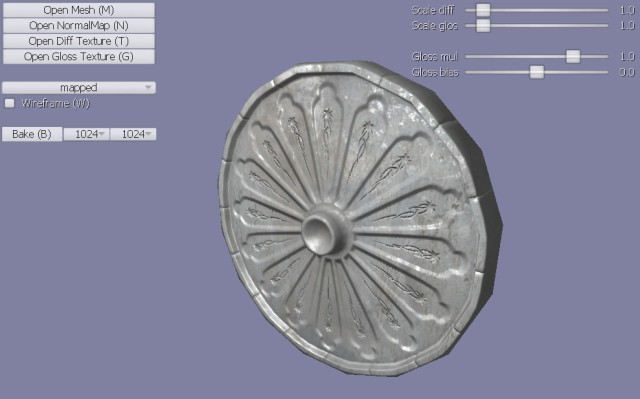This screenshot has width=640, height=399.
Task: Enable the Wireframe checkbox
Action: (9, 103)
